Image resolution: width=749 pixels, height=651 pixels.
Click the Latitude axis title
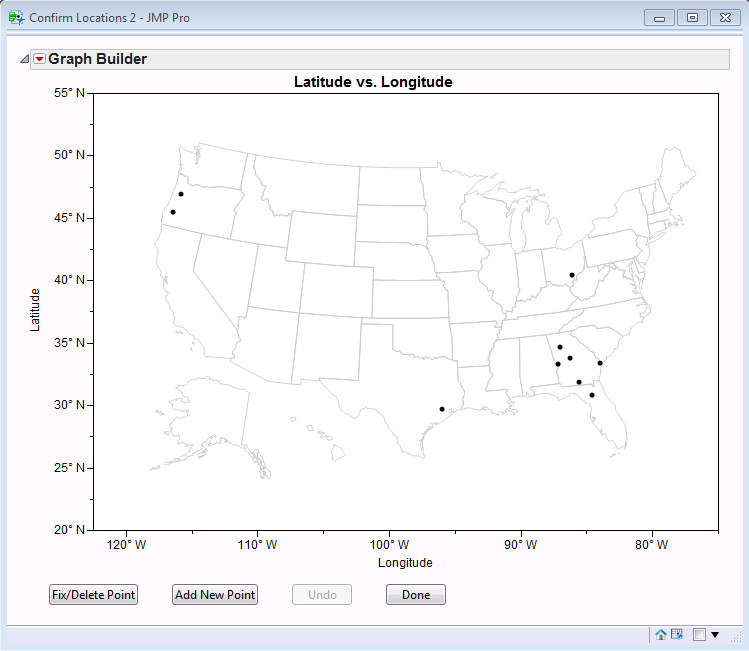coord(35,310)
